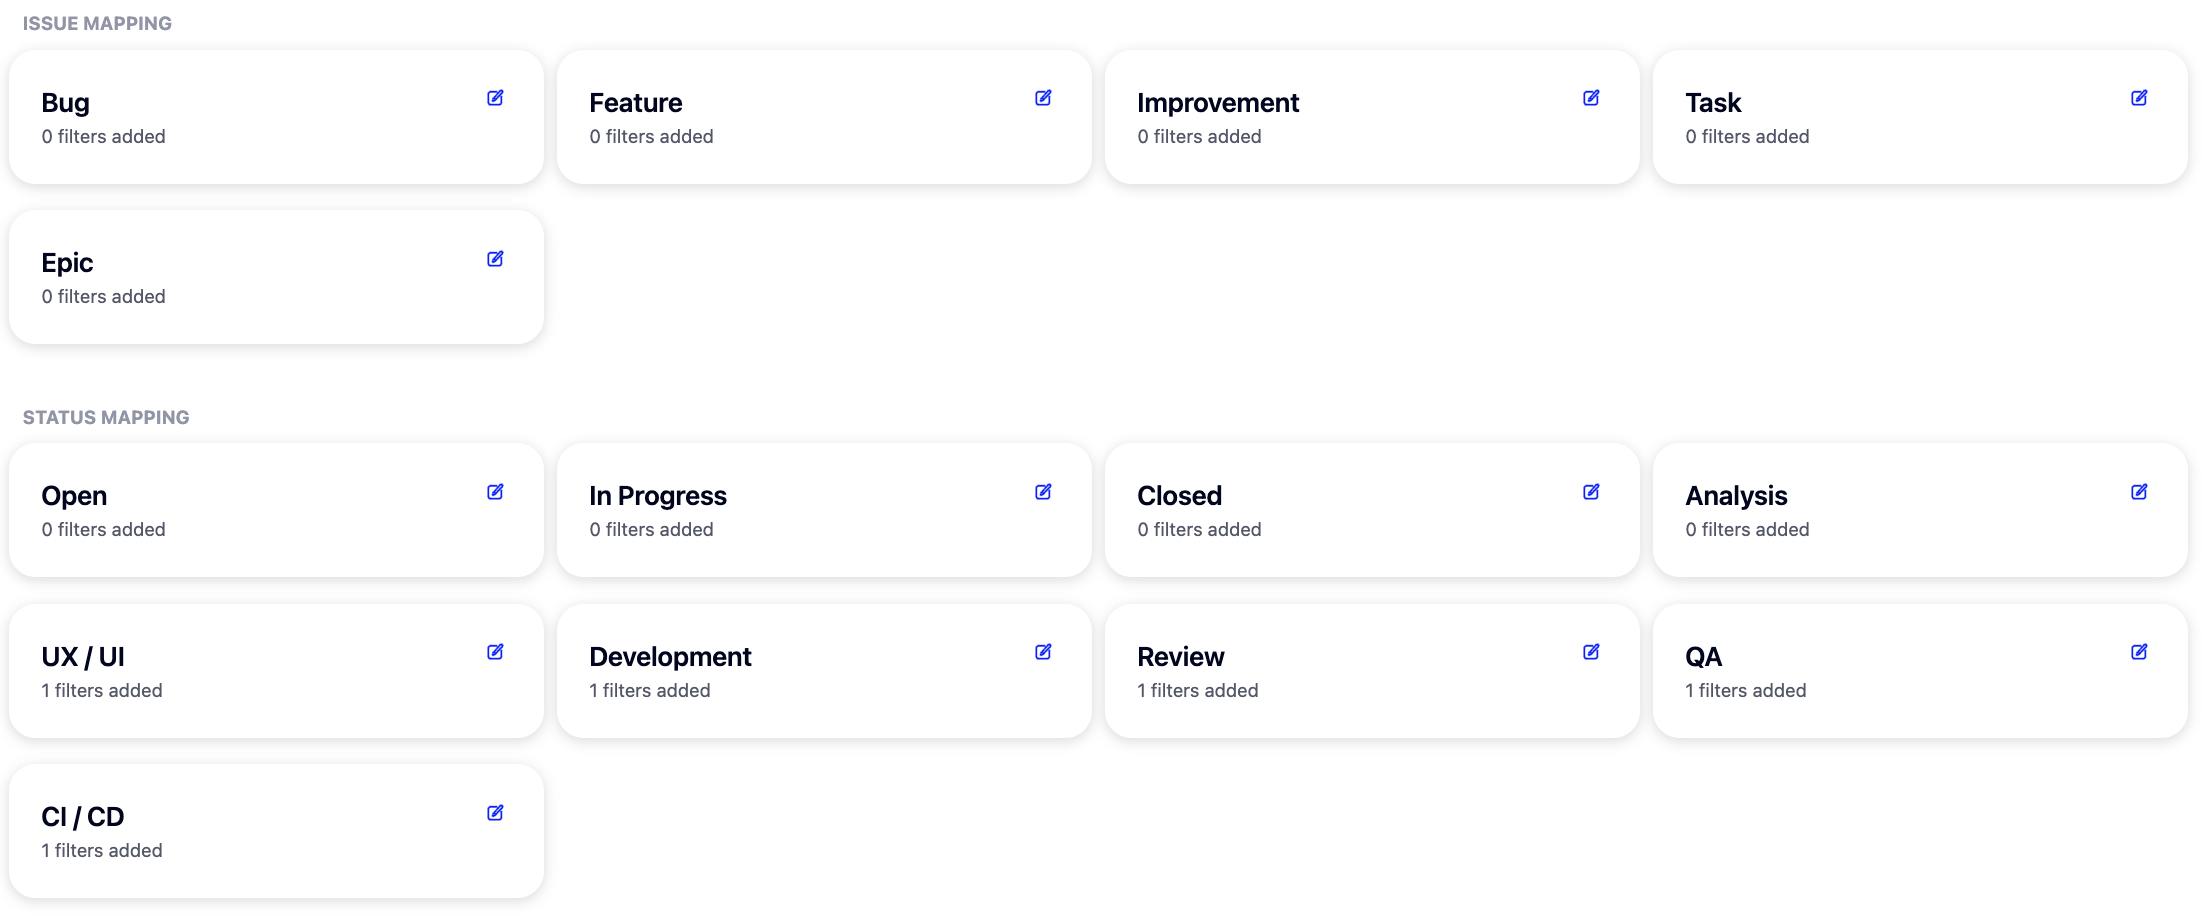Click the Review card heading
This screenshot has height=916, width=2204.
coord(1180,657)
